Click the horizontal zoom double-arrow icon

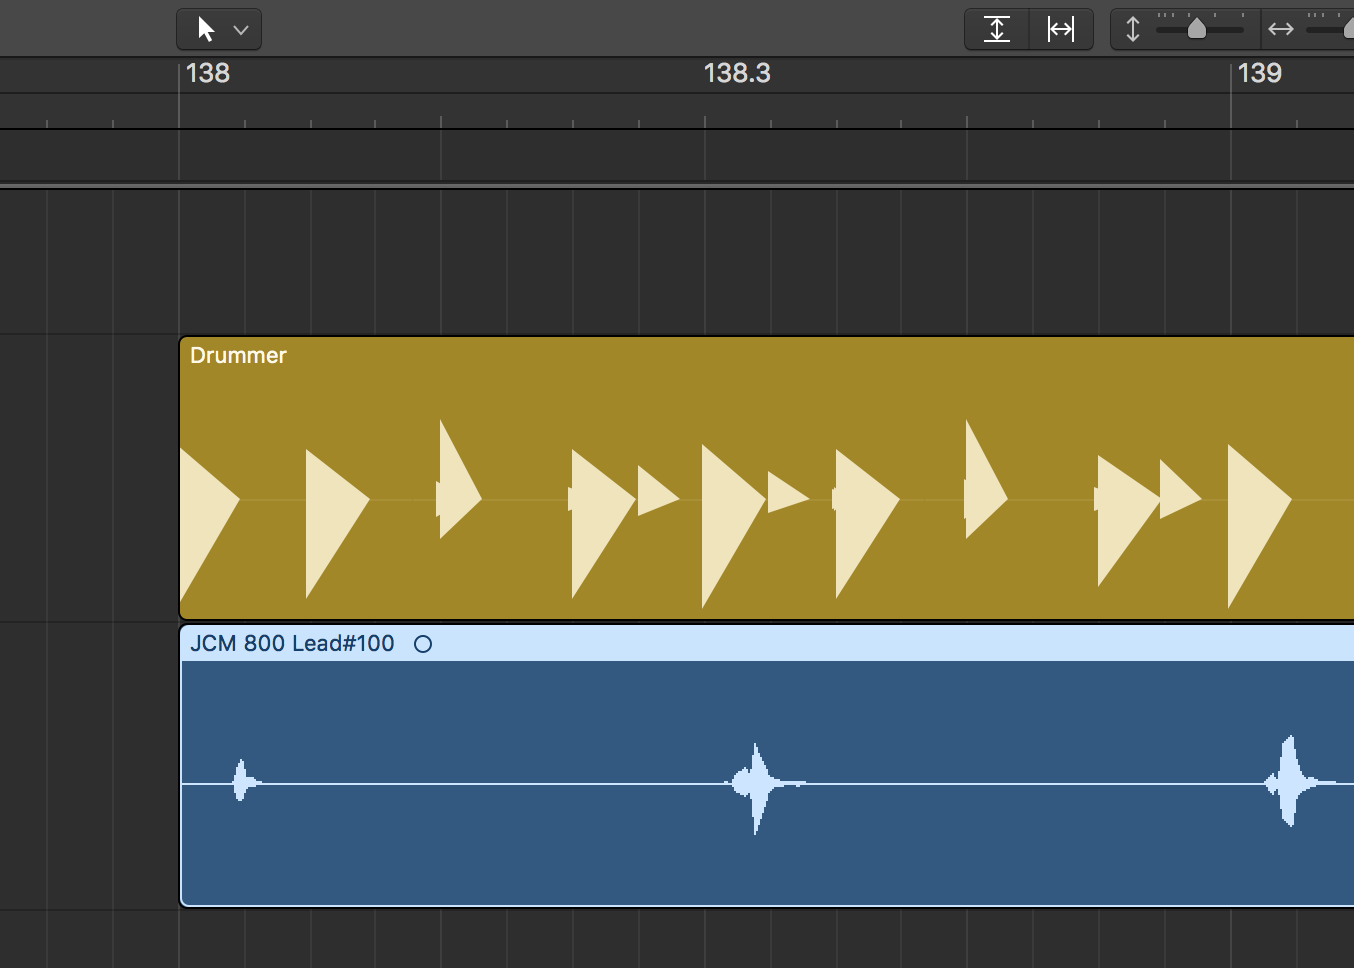1280,29
